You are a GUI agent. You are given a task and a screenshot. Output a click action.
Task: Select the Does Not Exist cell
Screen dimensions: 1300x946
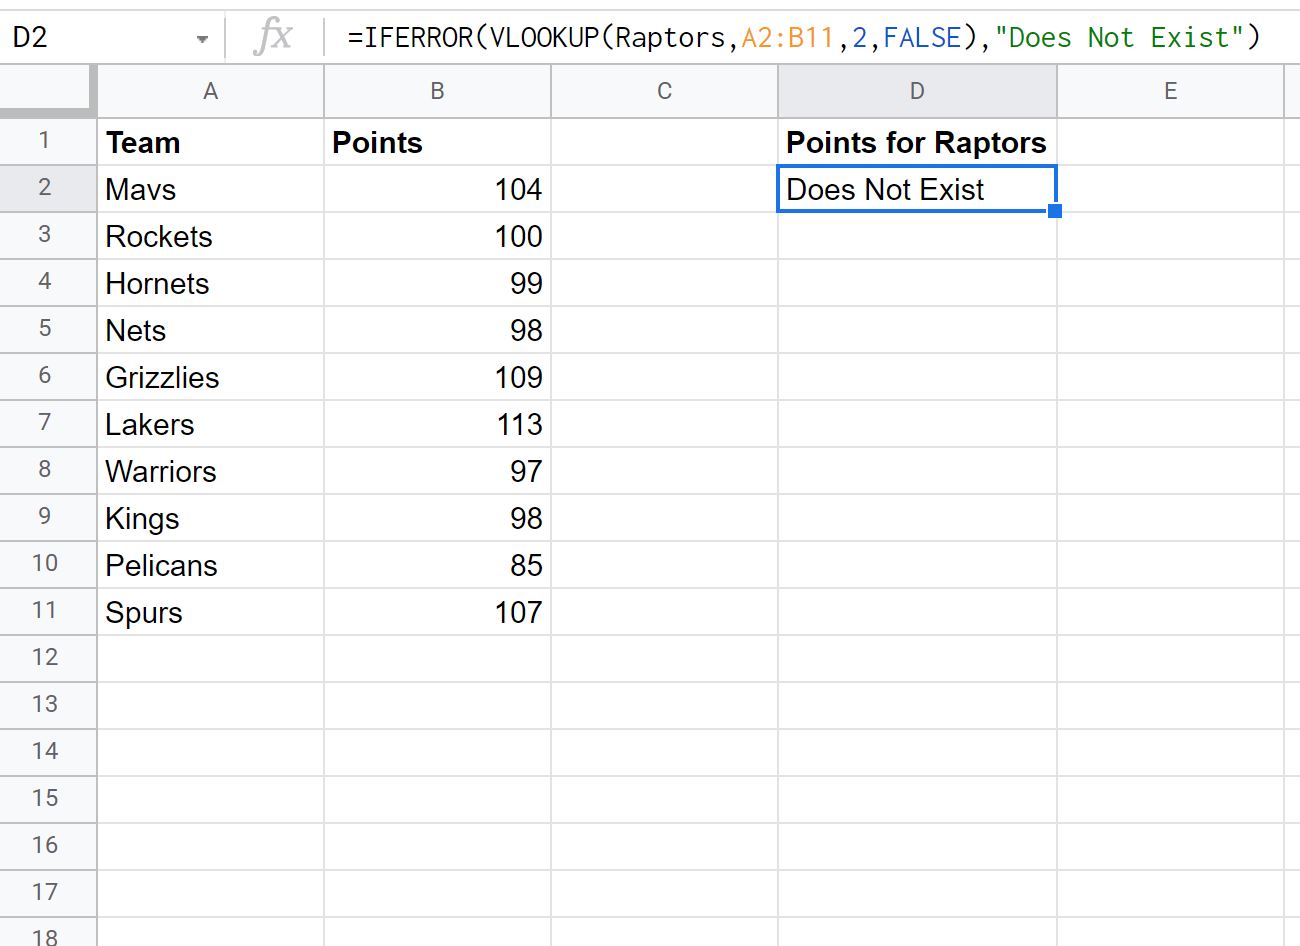pyautogui.click(x=917, y=189)
